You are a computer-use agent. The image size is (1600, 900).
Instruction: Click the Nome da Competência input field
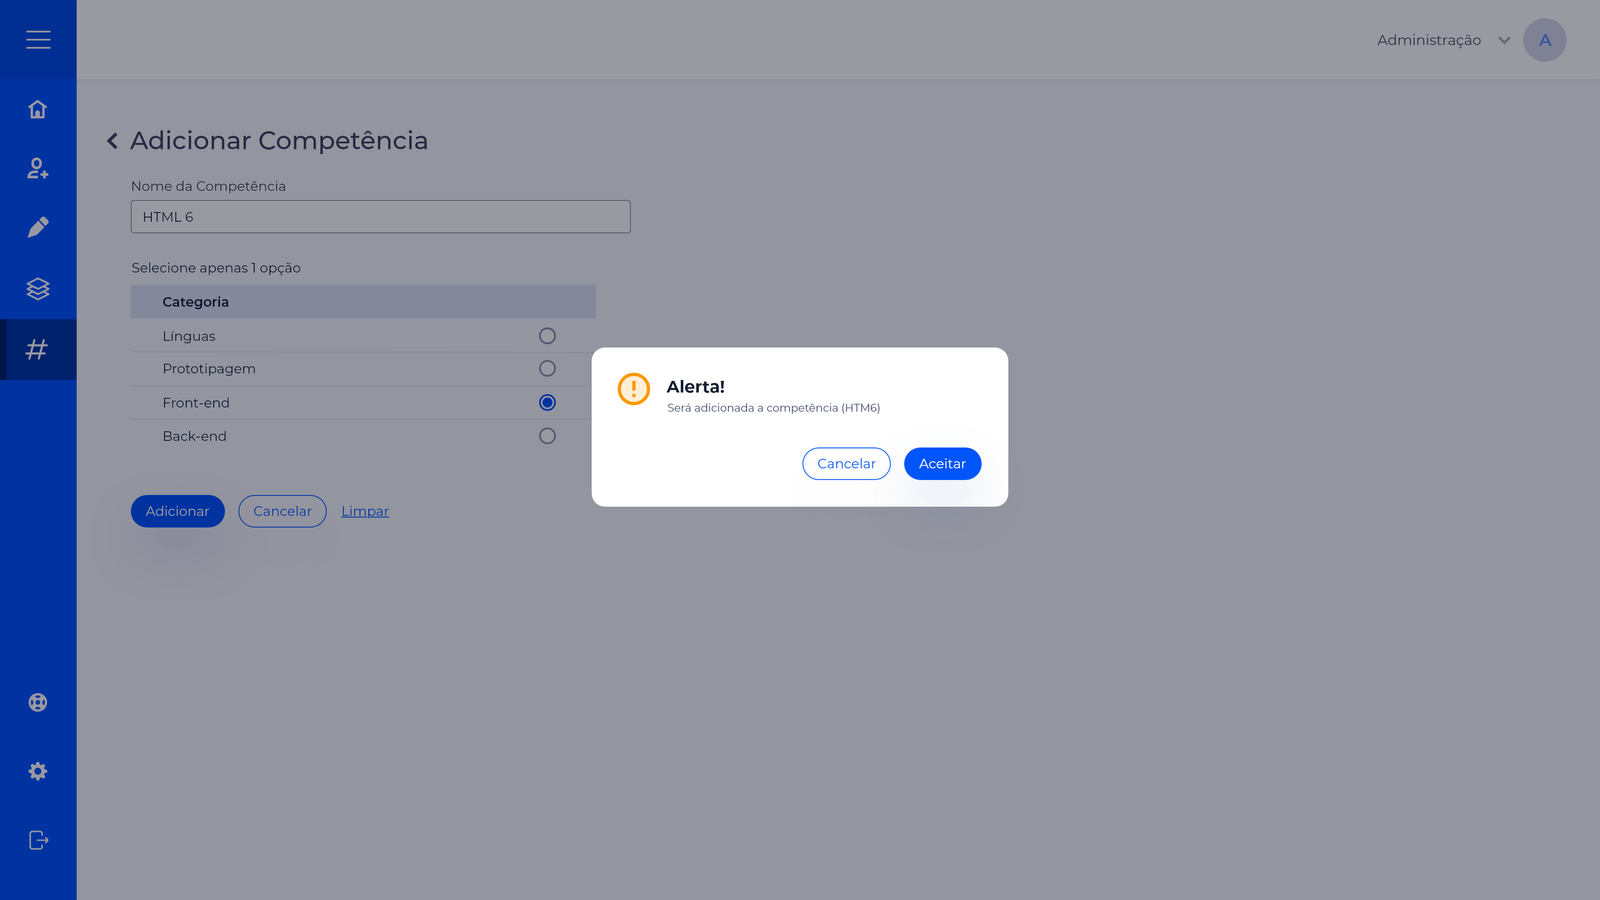pyautogui.click(x=380, y=217)
